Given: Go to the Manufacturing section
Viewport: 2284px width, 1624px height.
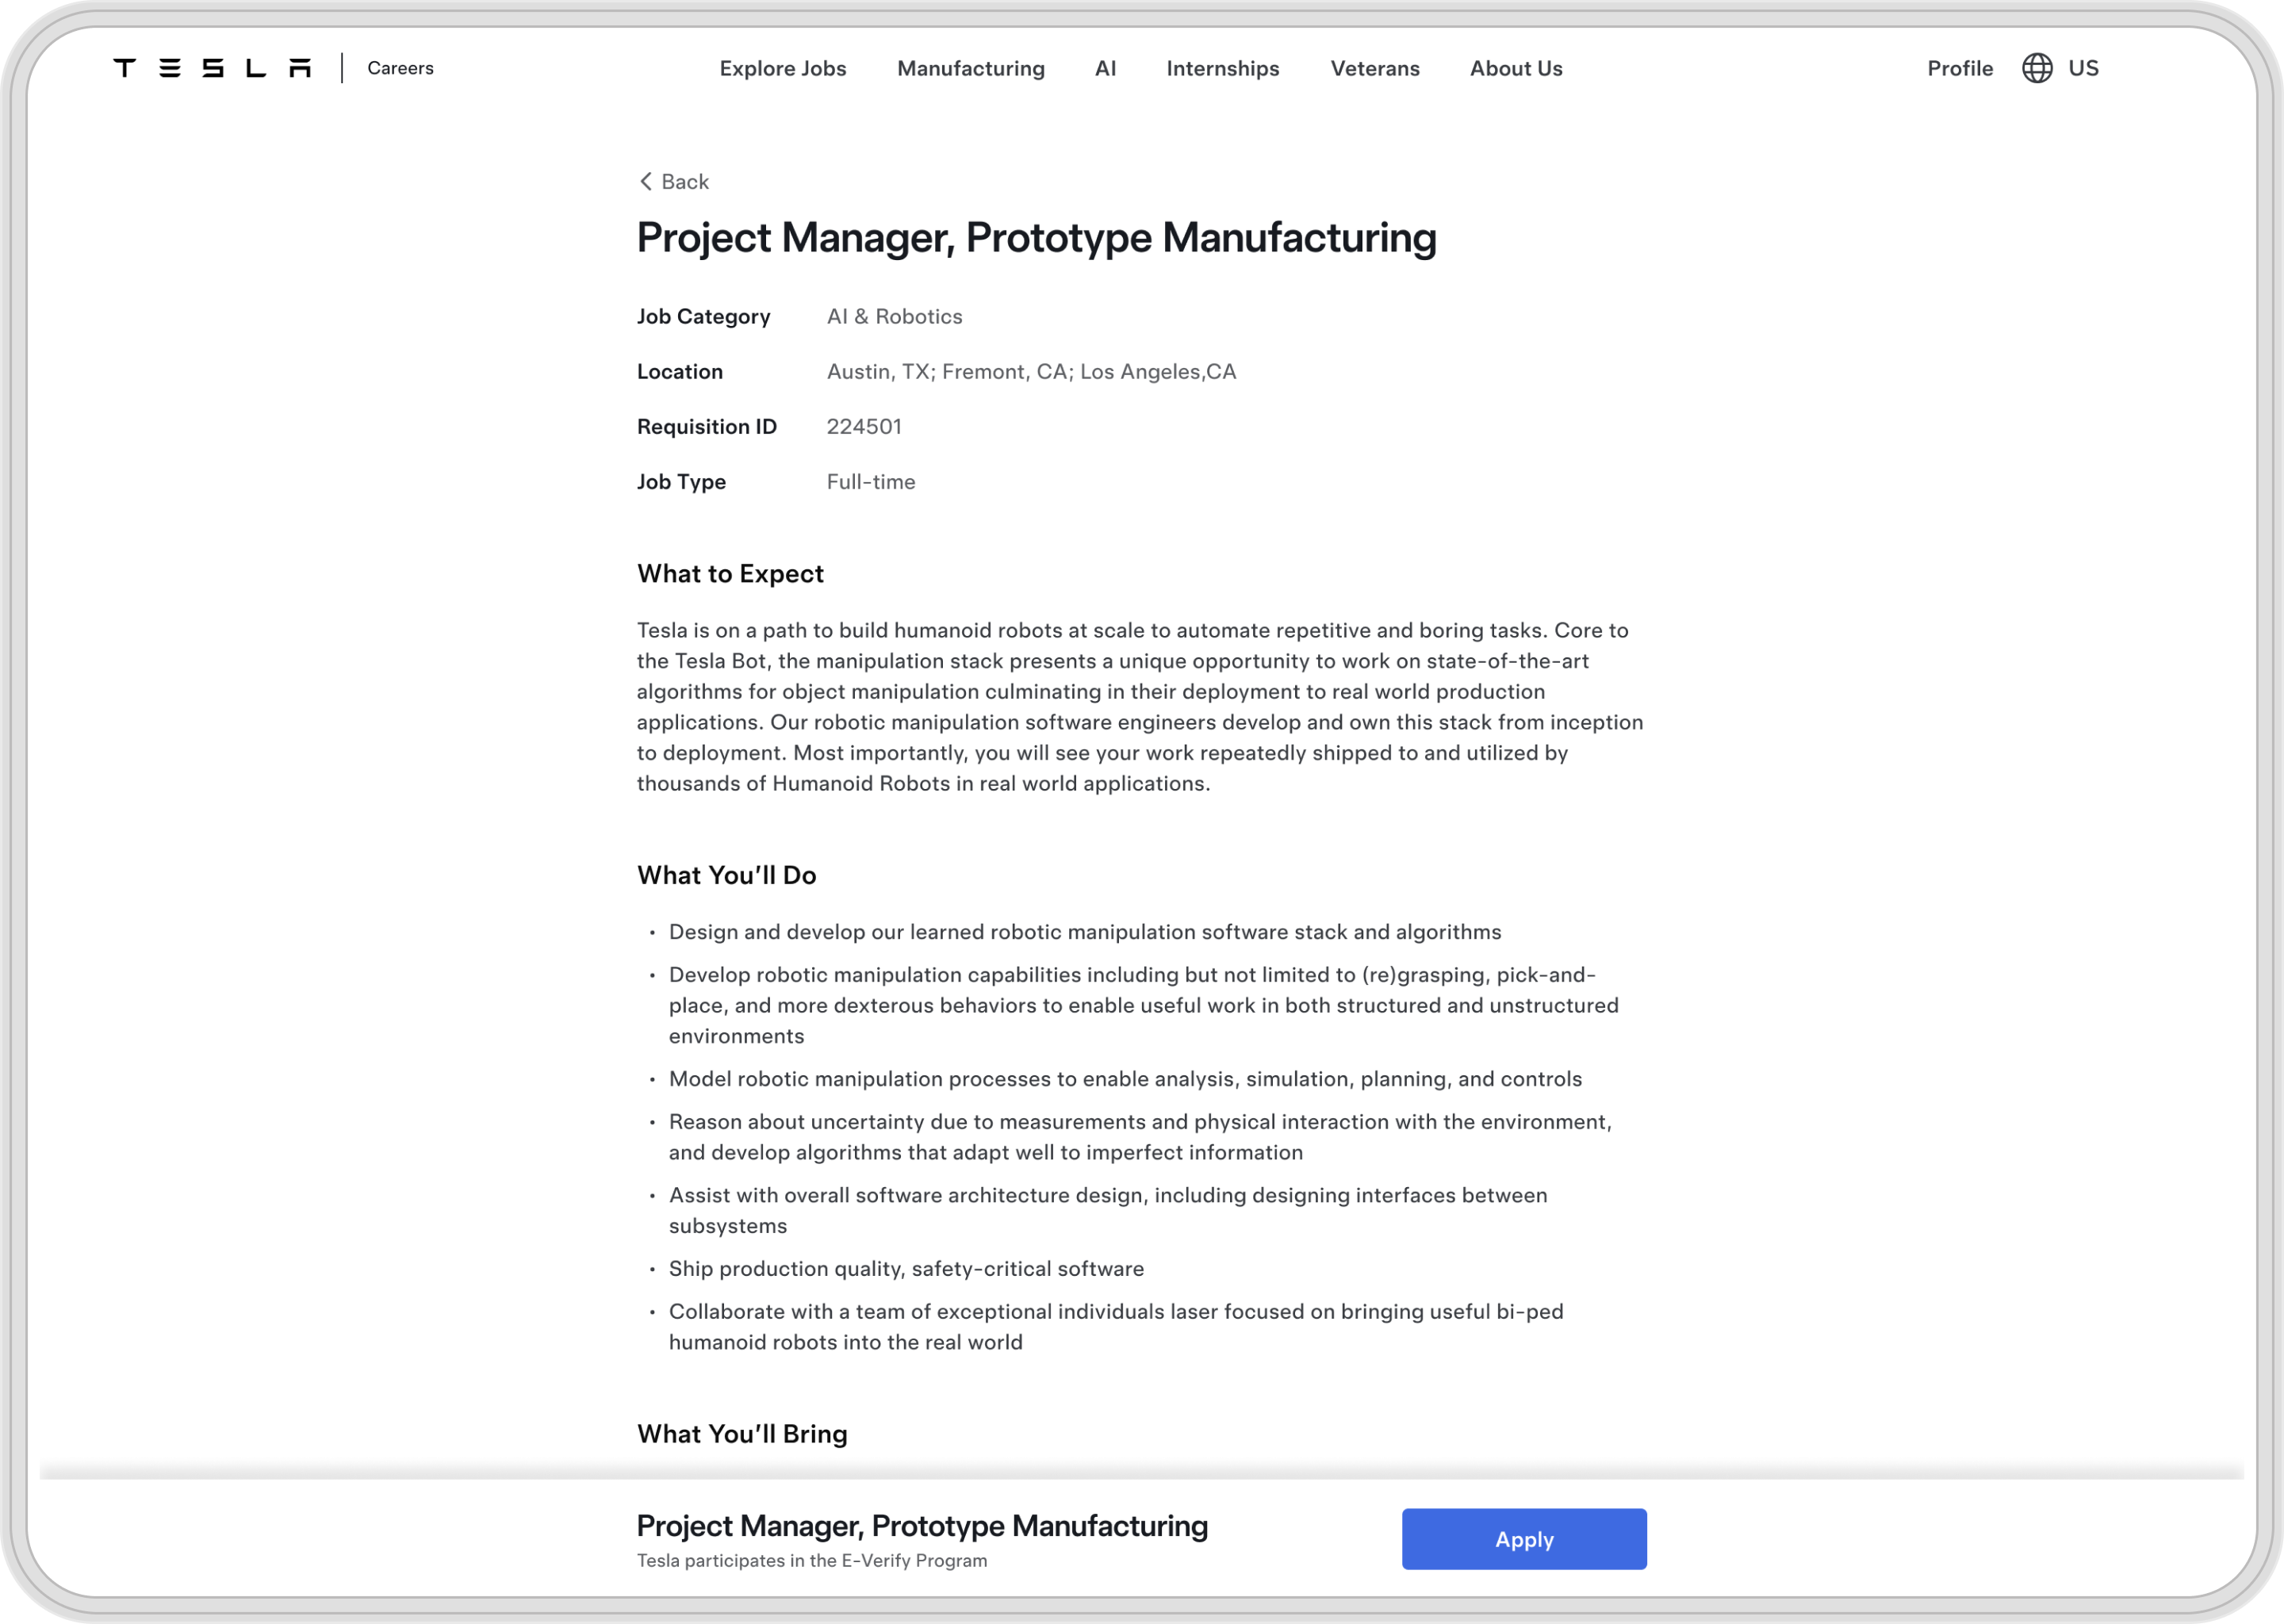Looking at the screenshot, I should tap(970, 68).
